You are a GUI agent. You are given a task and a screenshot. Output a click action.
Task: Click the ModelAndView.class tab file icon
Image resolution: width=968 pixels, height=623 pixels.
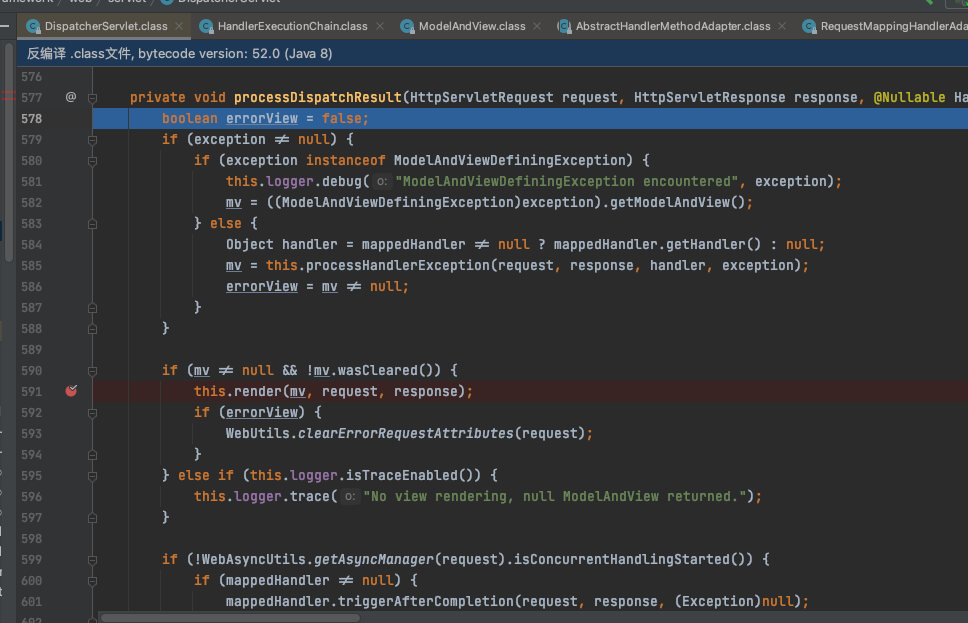pyautogui.click(x=407, y=26)
